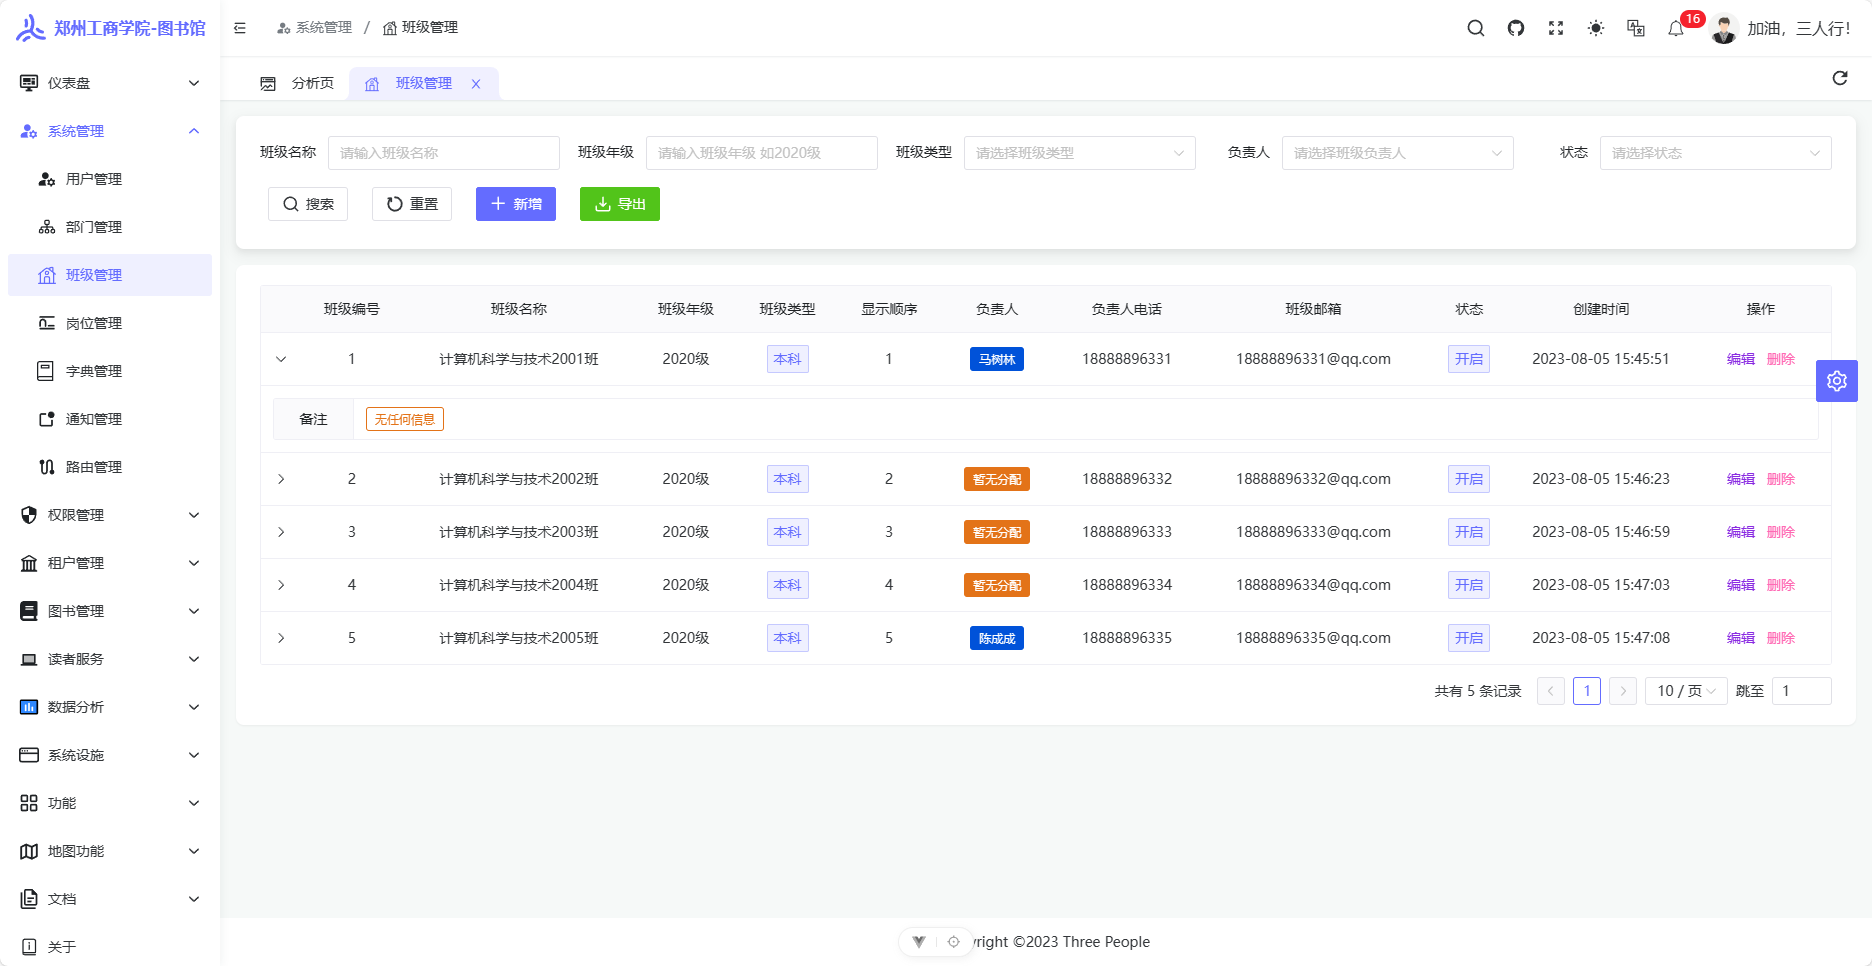Open 部门管理 in the sidebar
1872x966 pixels.
pyautogui.click(x=110, y=227)
